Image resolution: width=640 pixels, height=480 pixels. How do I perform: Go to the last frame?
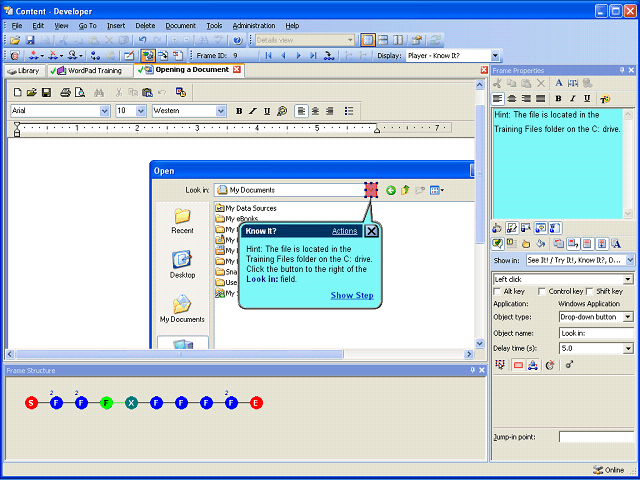pyautogui.click(x=313, y=56)
